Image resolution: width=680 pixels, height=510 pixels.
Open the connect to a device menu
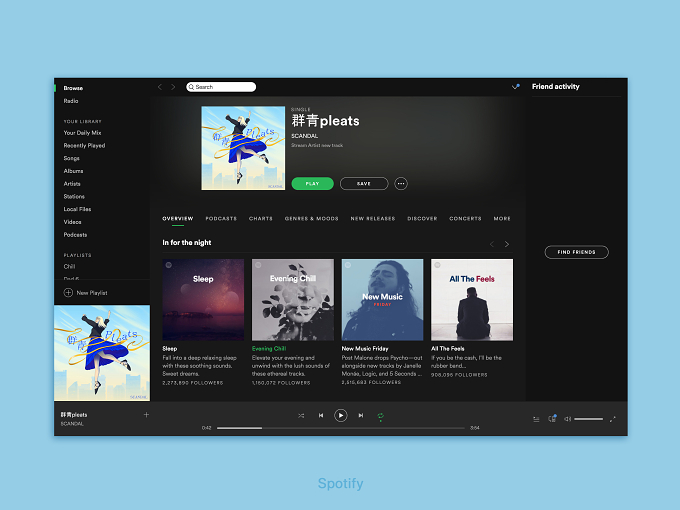pyautogui.click(x=552, y=418)
